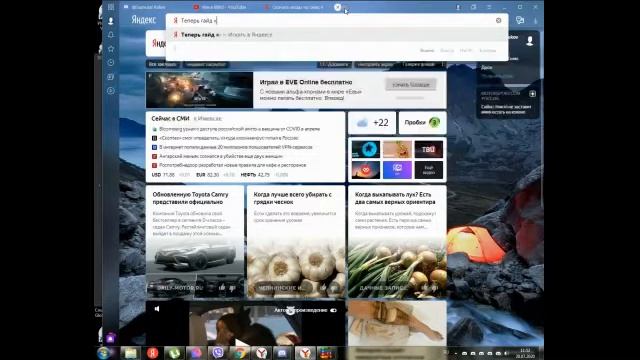The height and width of the screenshot is (360, 640).
Task: Select the 'Теперь гайд' search suggestion
Action: click(x=337, y=35)
